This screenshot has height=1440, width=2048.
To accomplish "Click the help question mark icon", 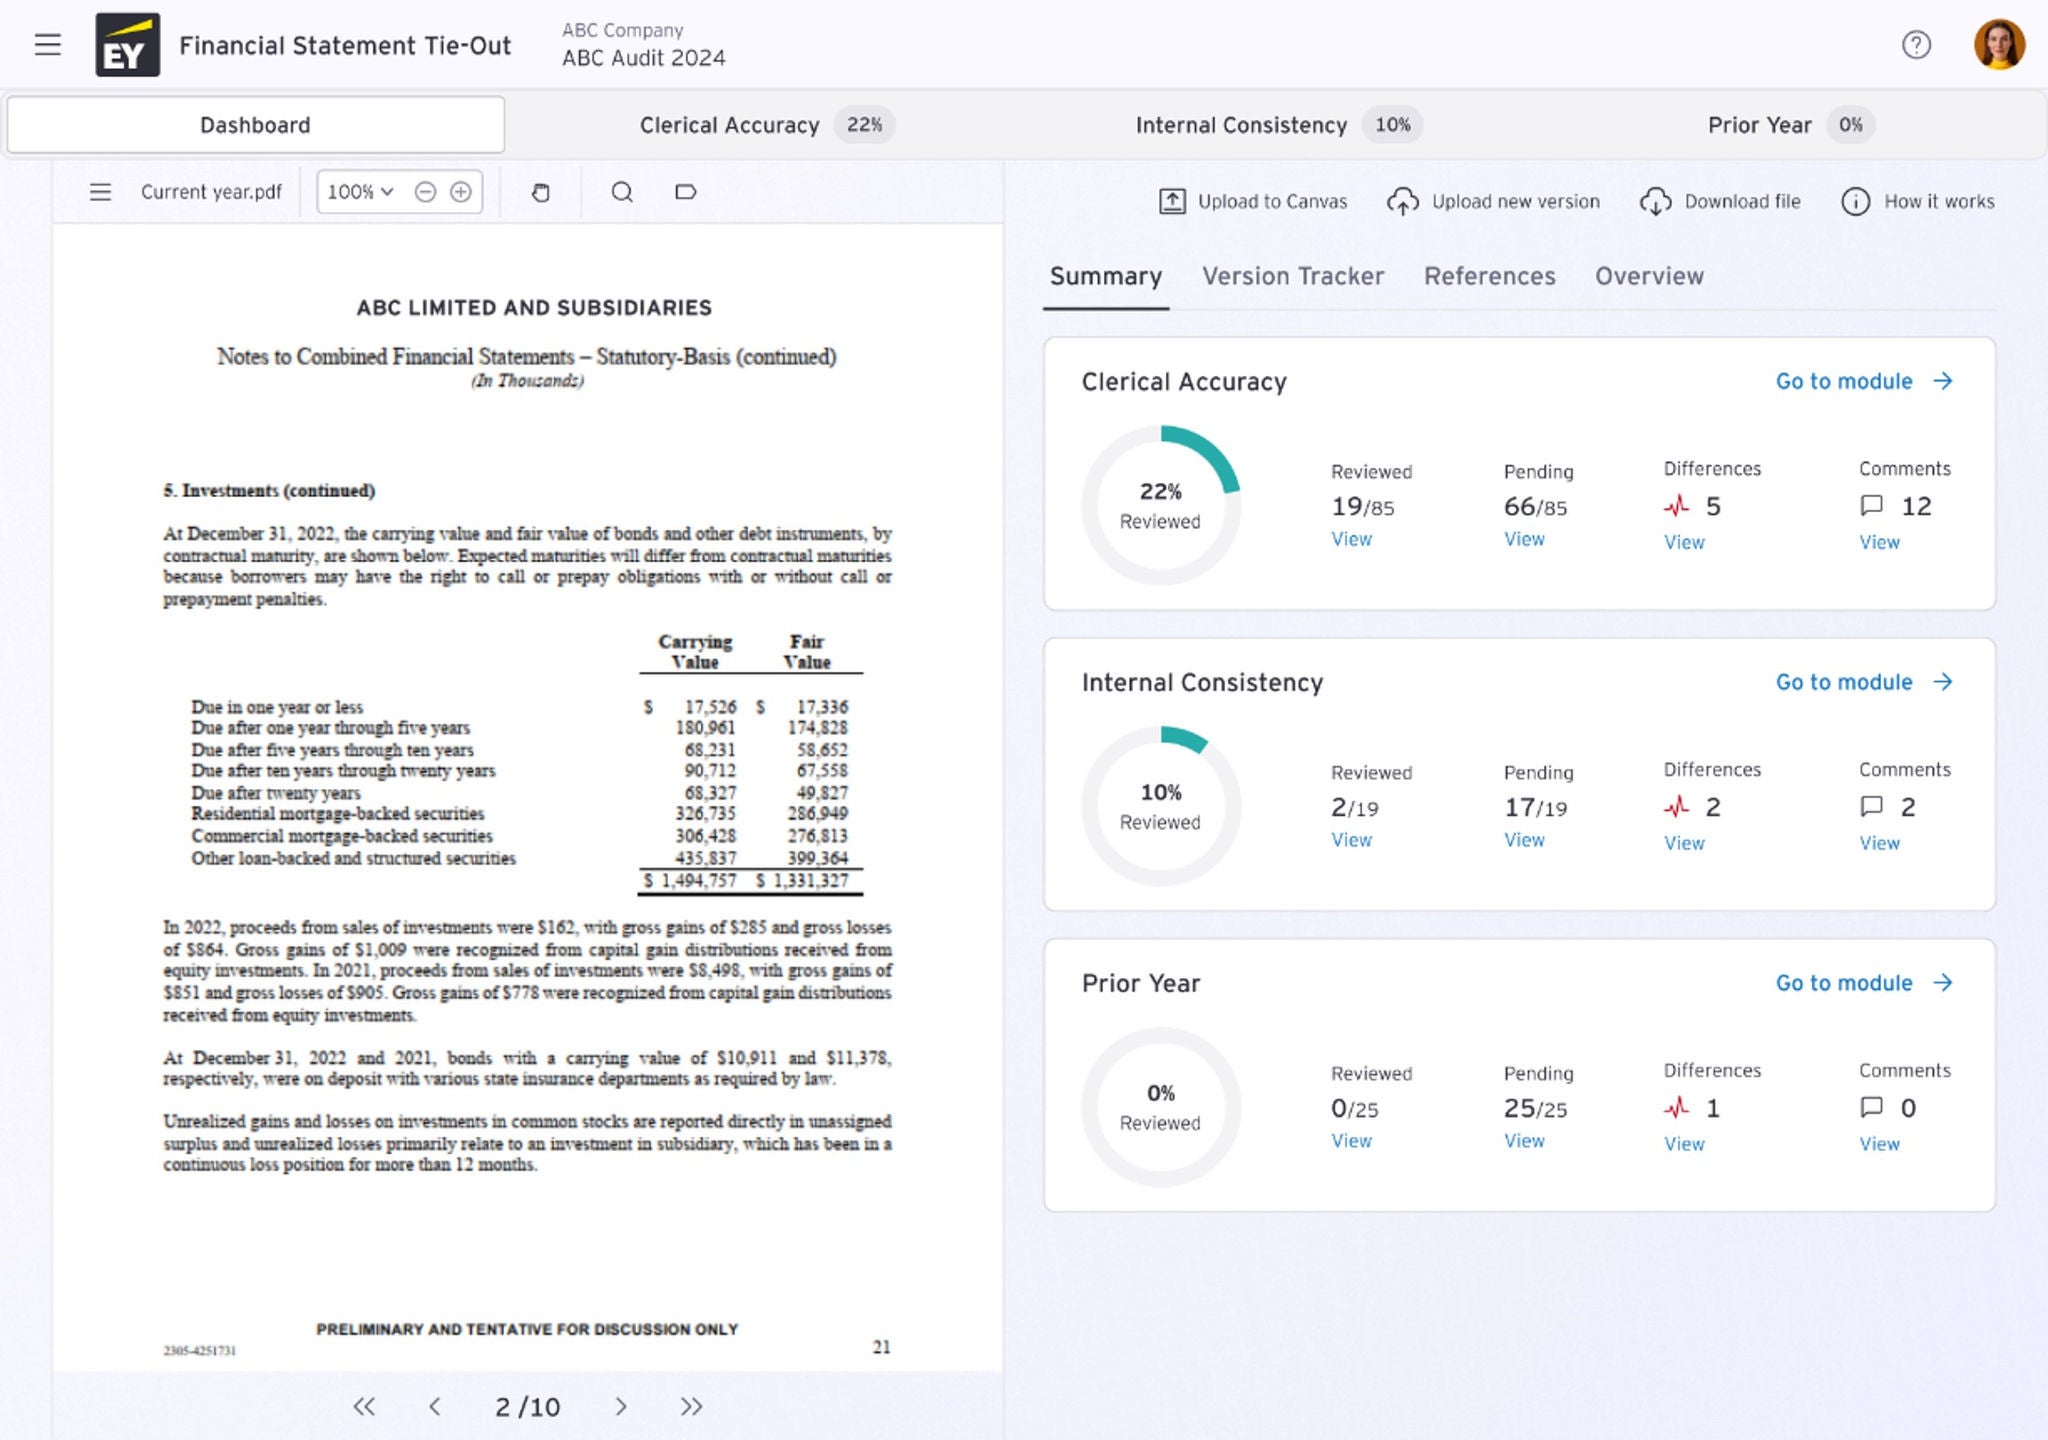I will 1915,45.
